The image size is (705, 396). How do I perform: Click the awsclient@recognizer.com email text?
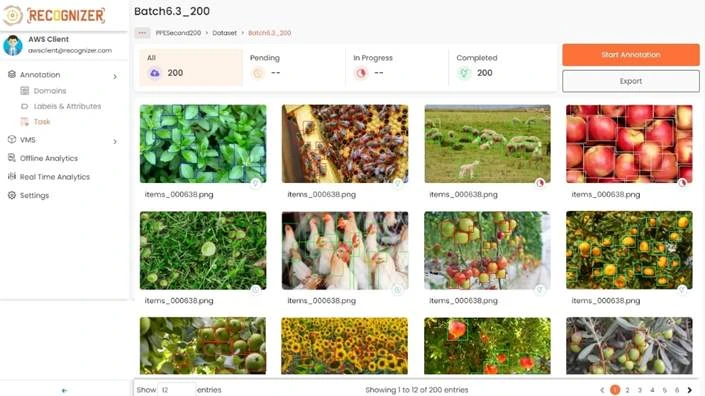(70, 50)
